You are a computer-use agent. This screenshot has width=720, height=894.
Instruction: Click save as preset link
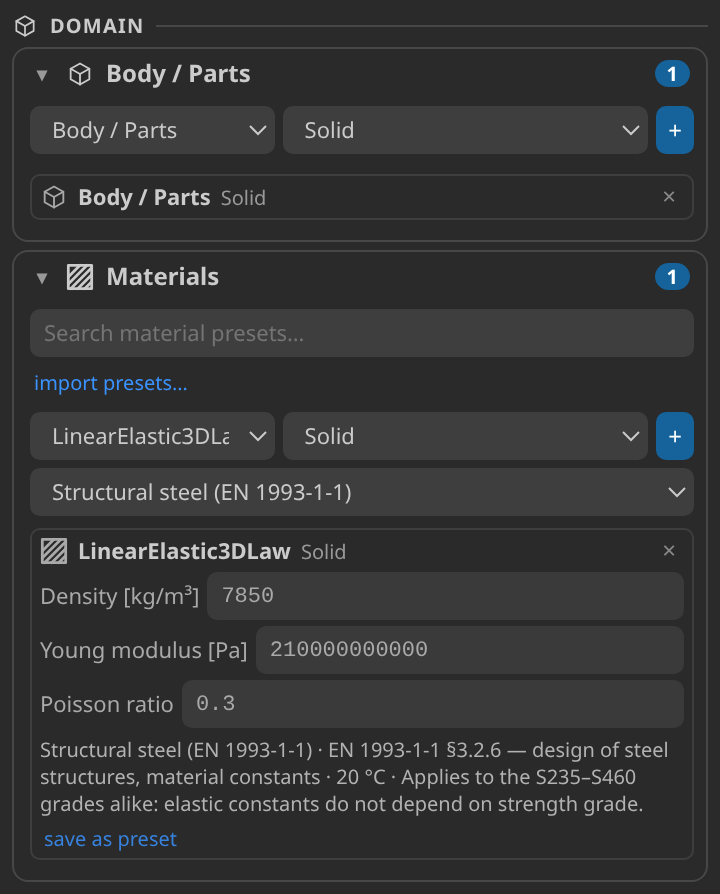(111, 839)
